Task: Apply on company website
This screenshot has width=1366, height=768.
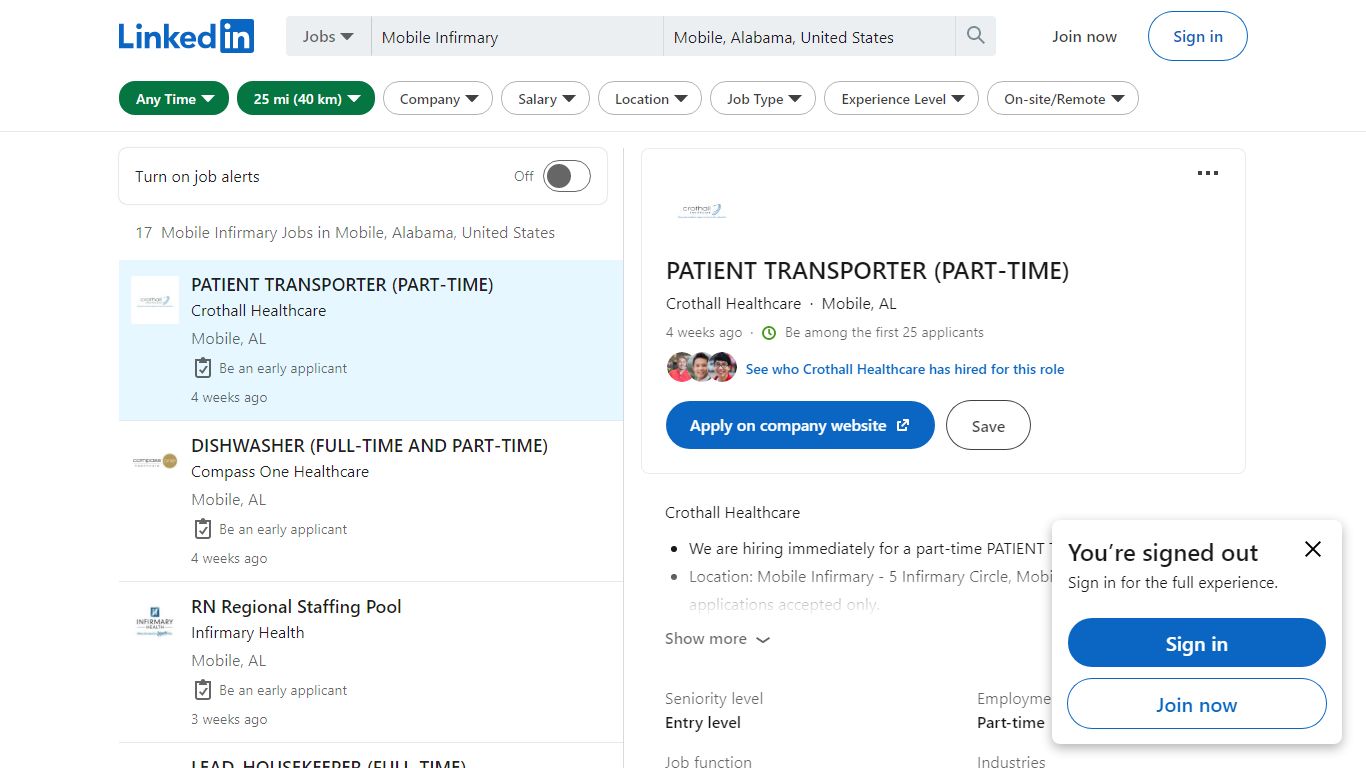Action: point(800,425)
